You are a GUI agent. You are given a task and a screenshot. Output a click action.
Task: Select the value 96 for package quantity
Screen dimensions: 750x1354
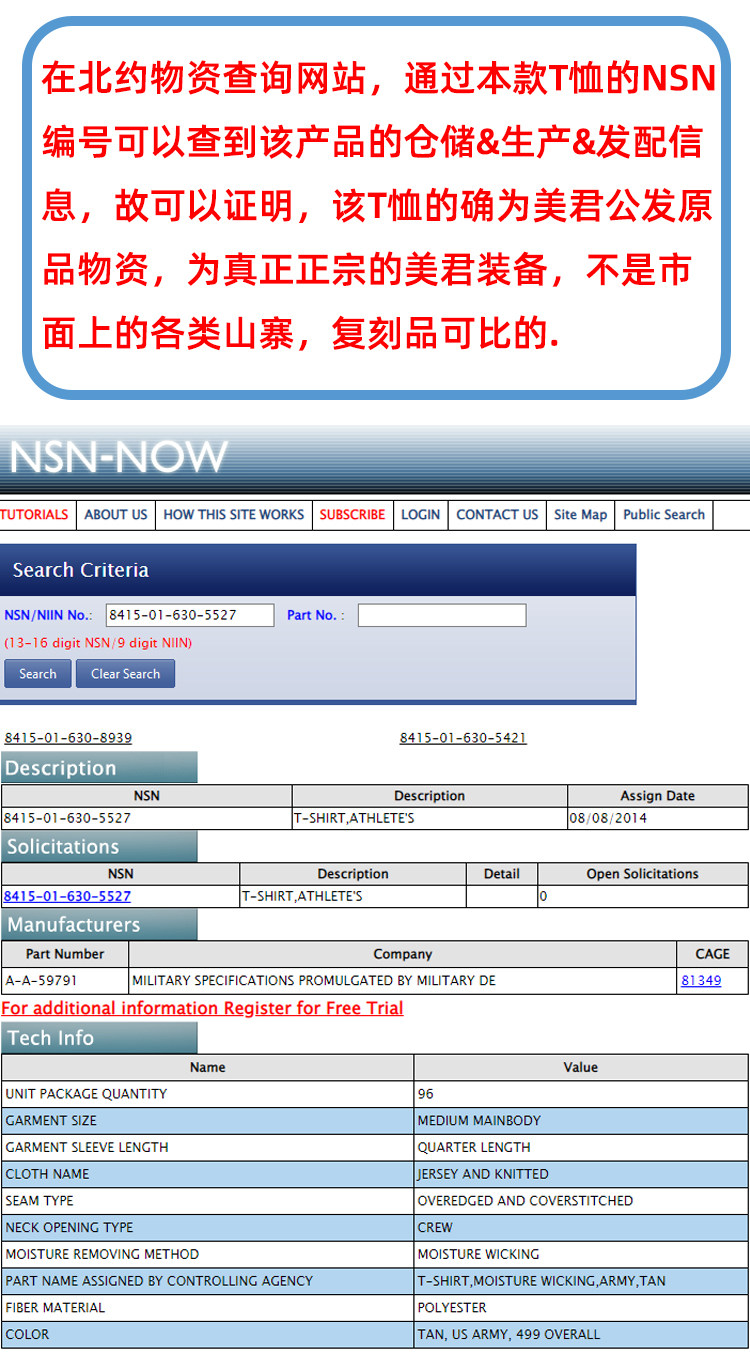click(426, 1094)
